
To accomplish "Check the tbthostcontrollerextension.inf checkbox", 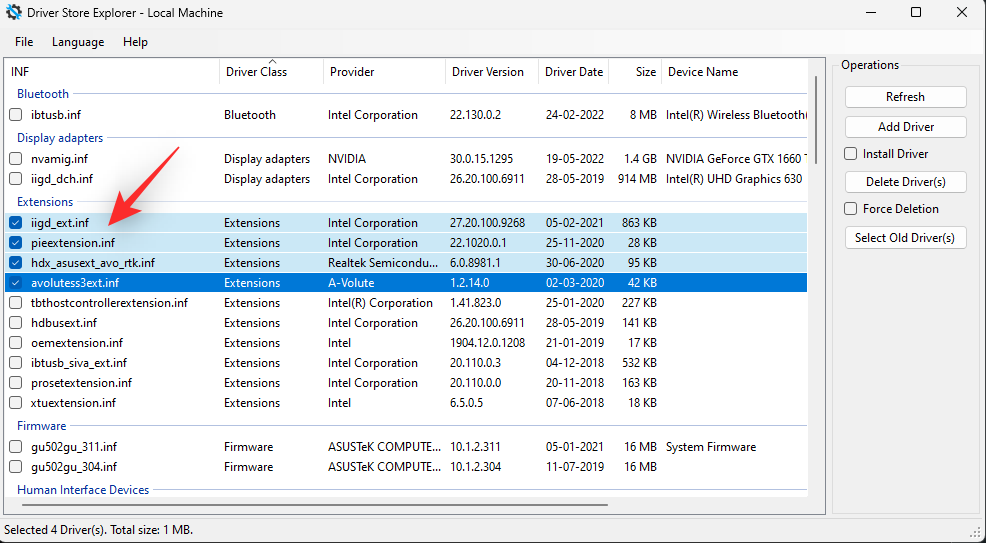I will point(16,303).
